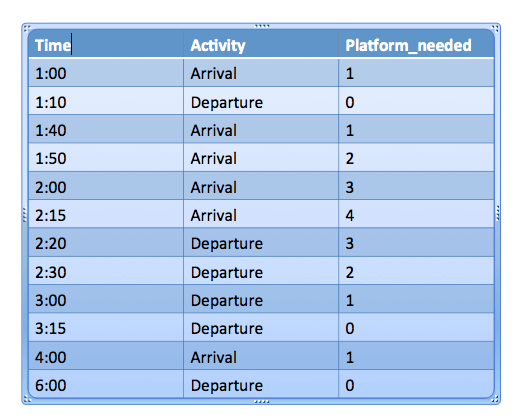527x420 pixels.
Task: Click the bottom-right table corner resize handle
Action: (495, 399)
